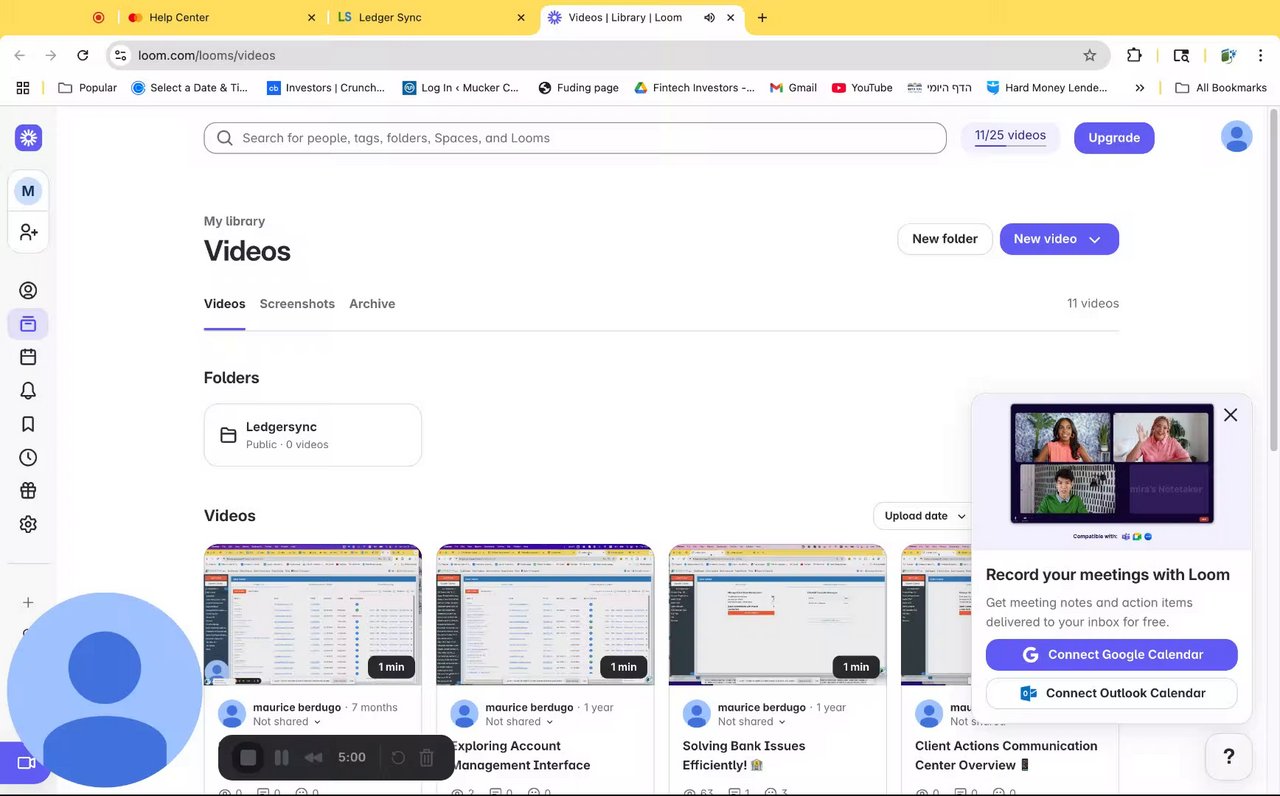Open the Notifications bell icon
Screen dimensions: 1280x796
click(28, 391)
